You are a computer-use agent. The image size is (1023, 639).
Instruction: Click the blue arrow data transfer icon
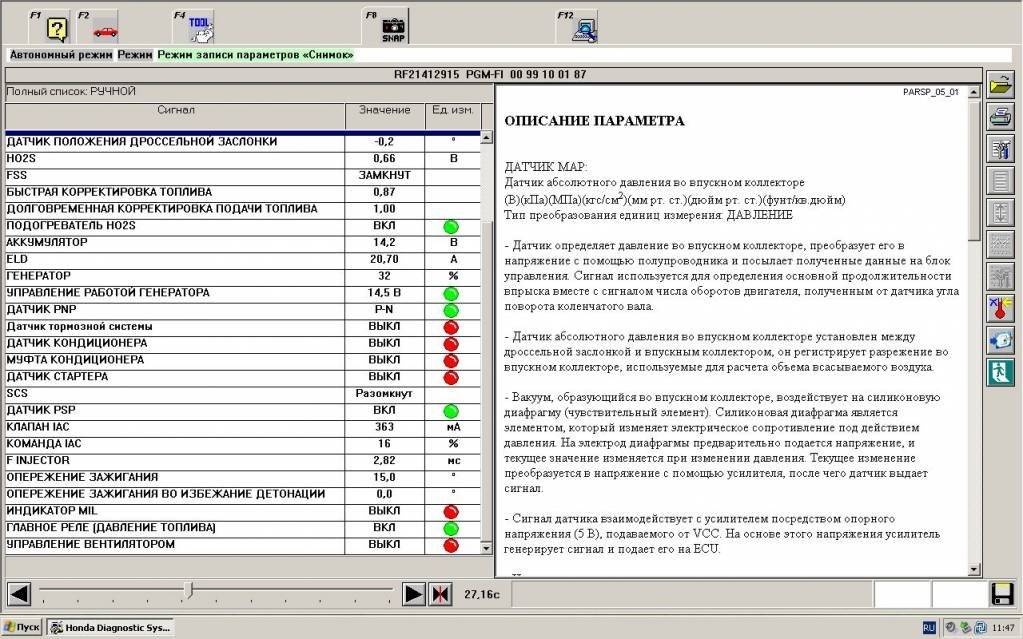pyautogui.click(x=1000, y=341)
